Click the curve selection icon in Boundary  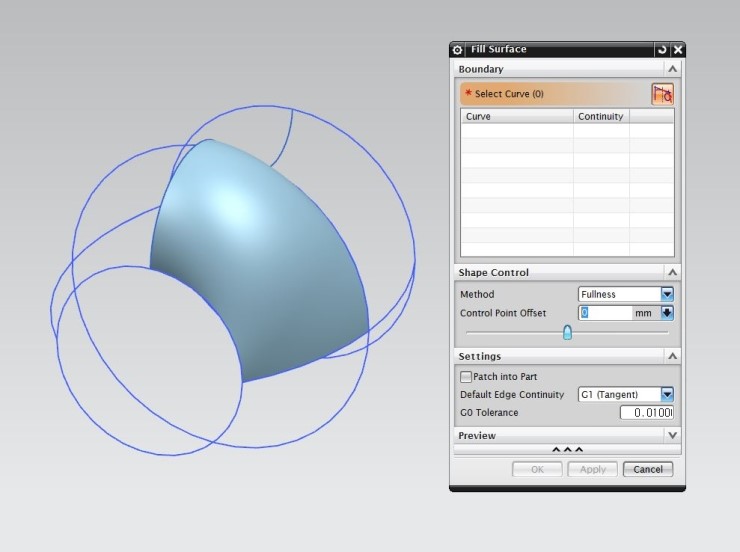(662, 94)
